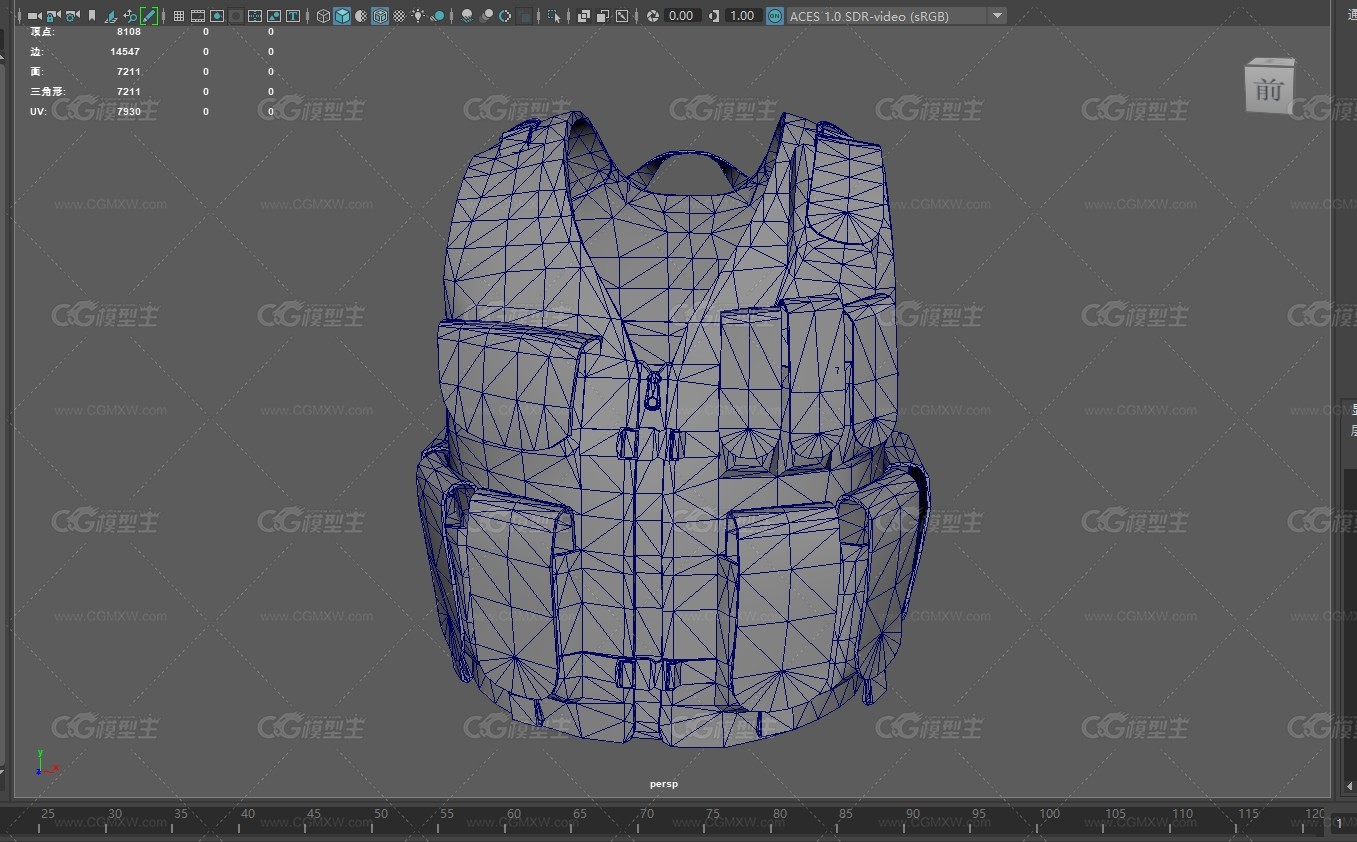Toggle X-Ray display icon
The height and width of the screenshot is (842, 1357).
[583, 16]
